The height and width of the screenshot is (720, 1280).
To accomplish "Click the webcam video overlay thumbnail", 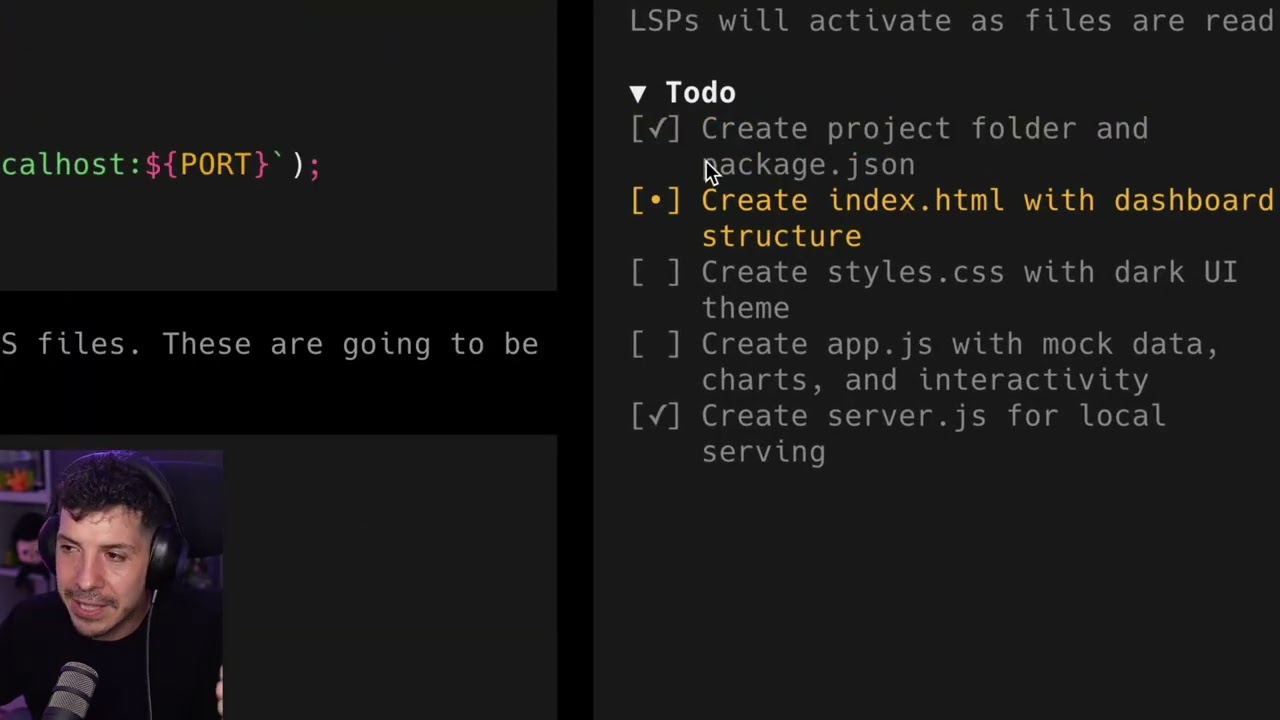I will [x=111, y=585].
